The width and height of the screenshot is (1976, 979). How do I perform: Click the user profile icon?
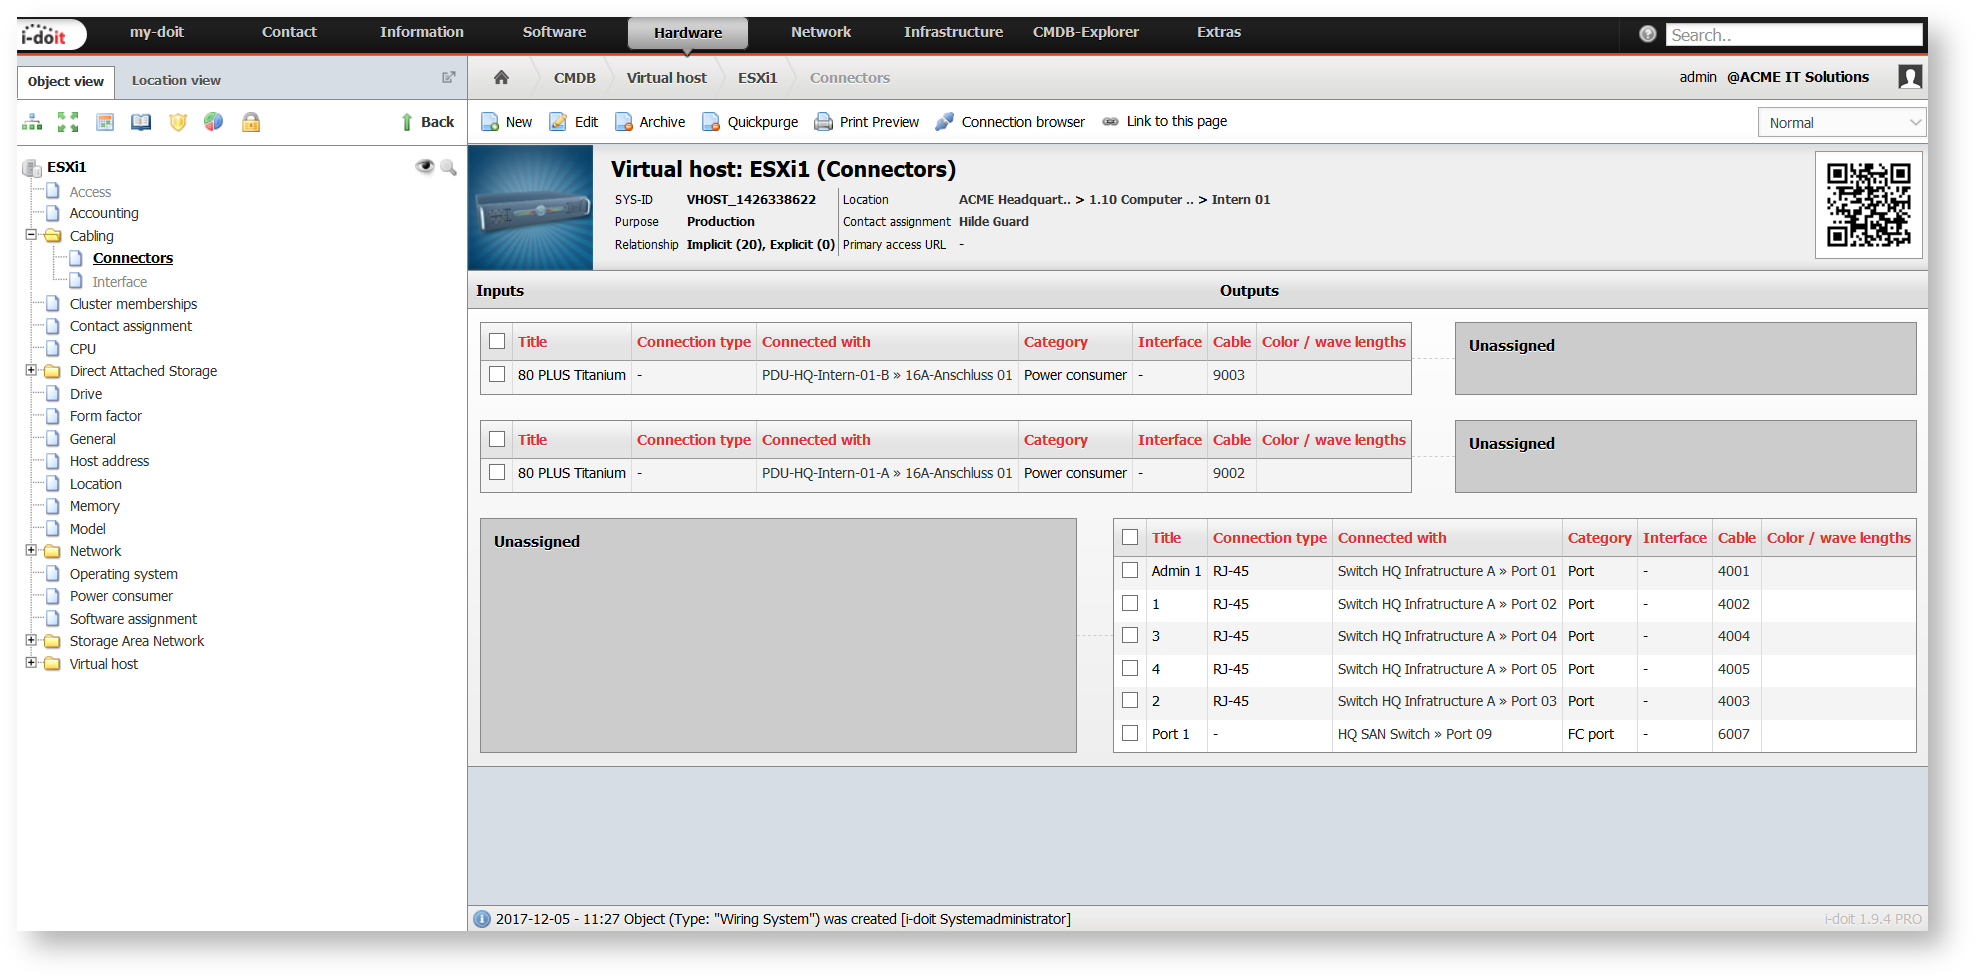1909,77
